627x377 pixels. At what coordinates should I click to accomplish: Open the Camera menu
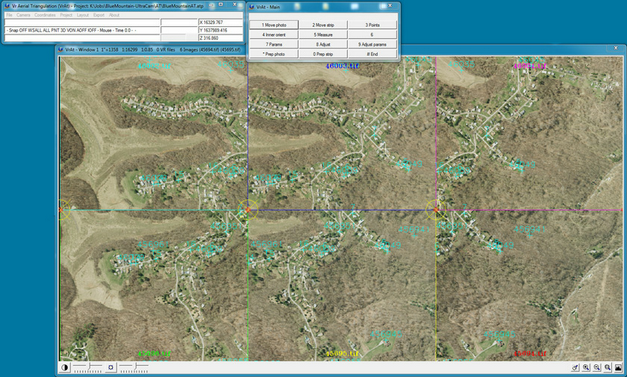[23, 15]
